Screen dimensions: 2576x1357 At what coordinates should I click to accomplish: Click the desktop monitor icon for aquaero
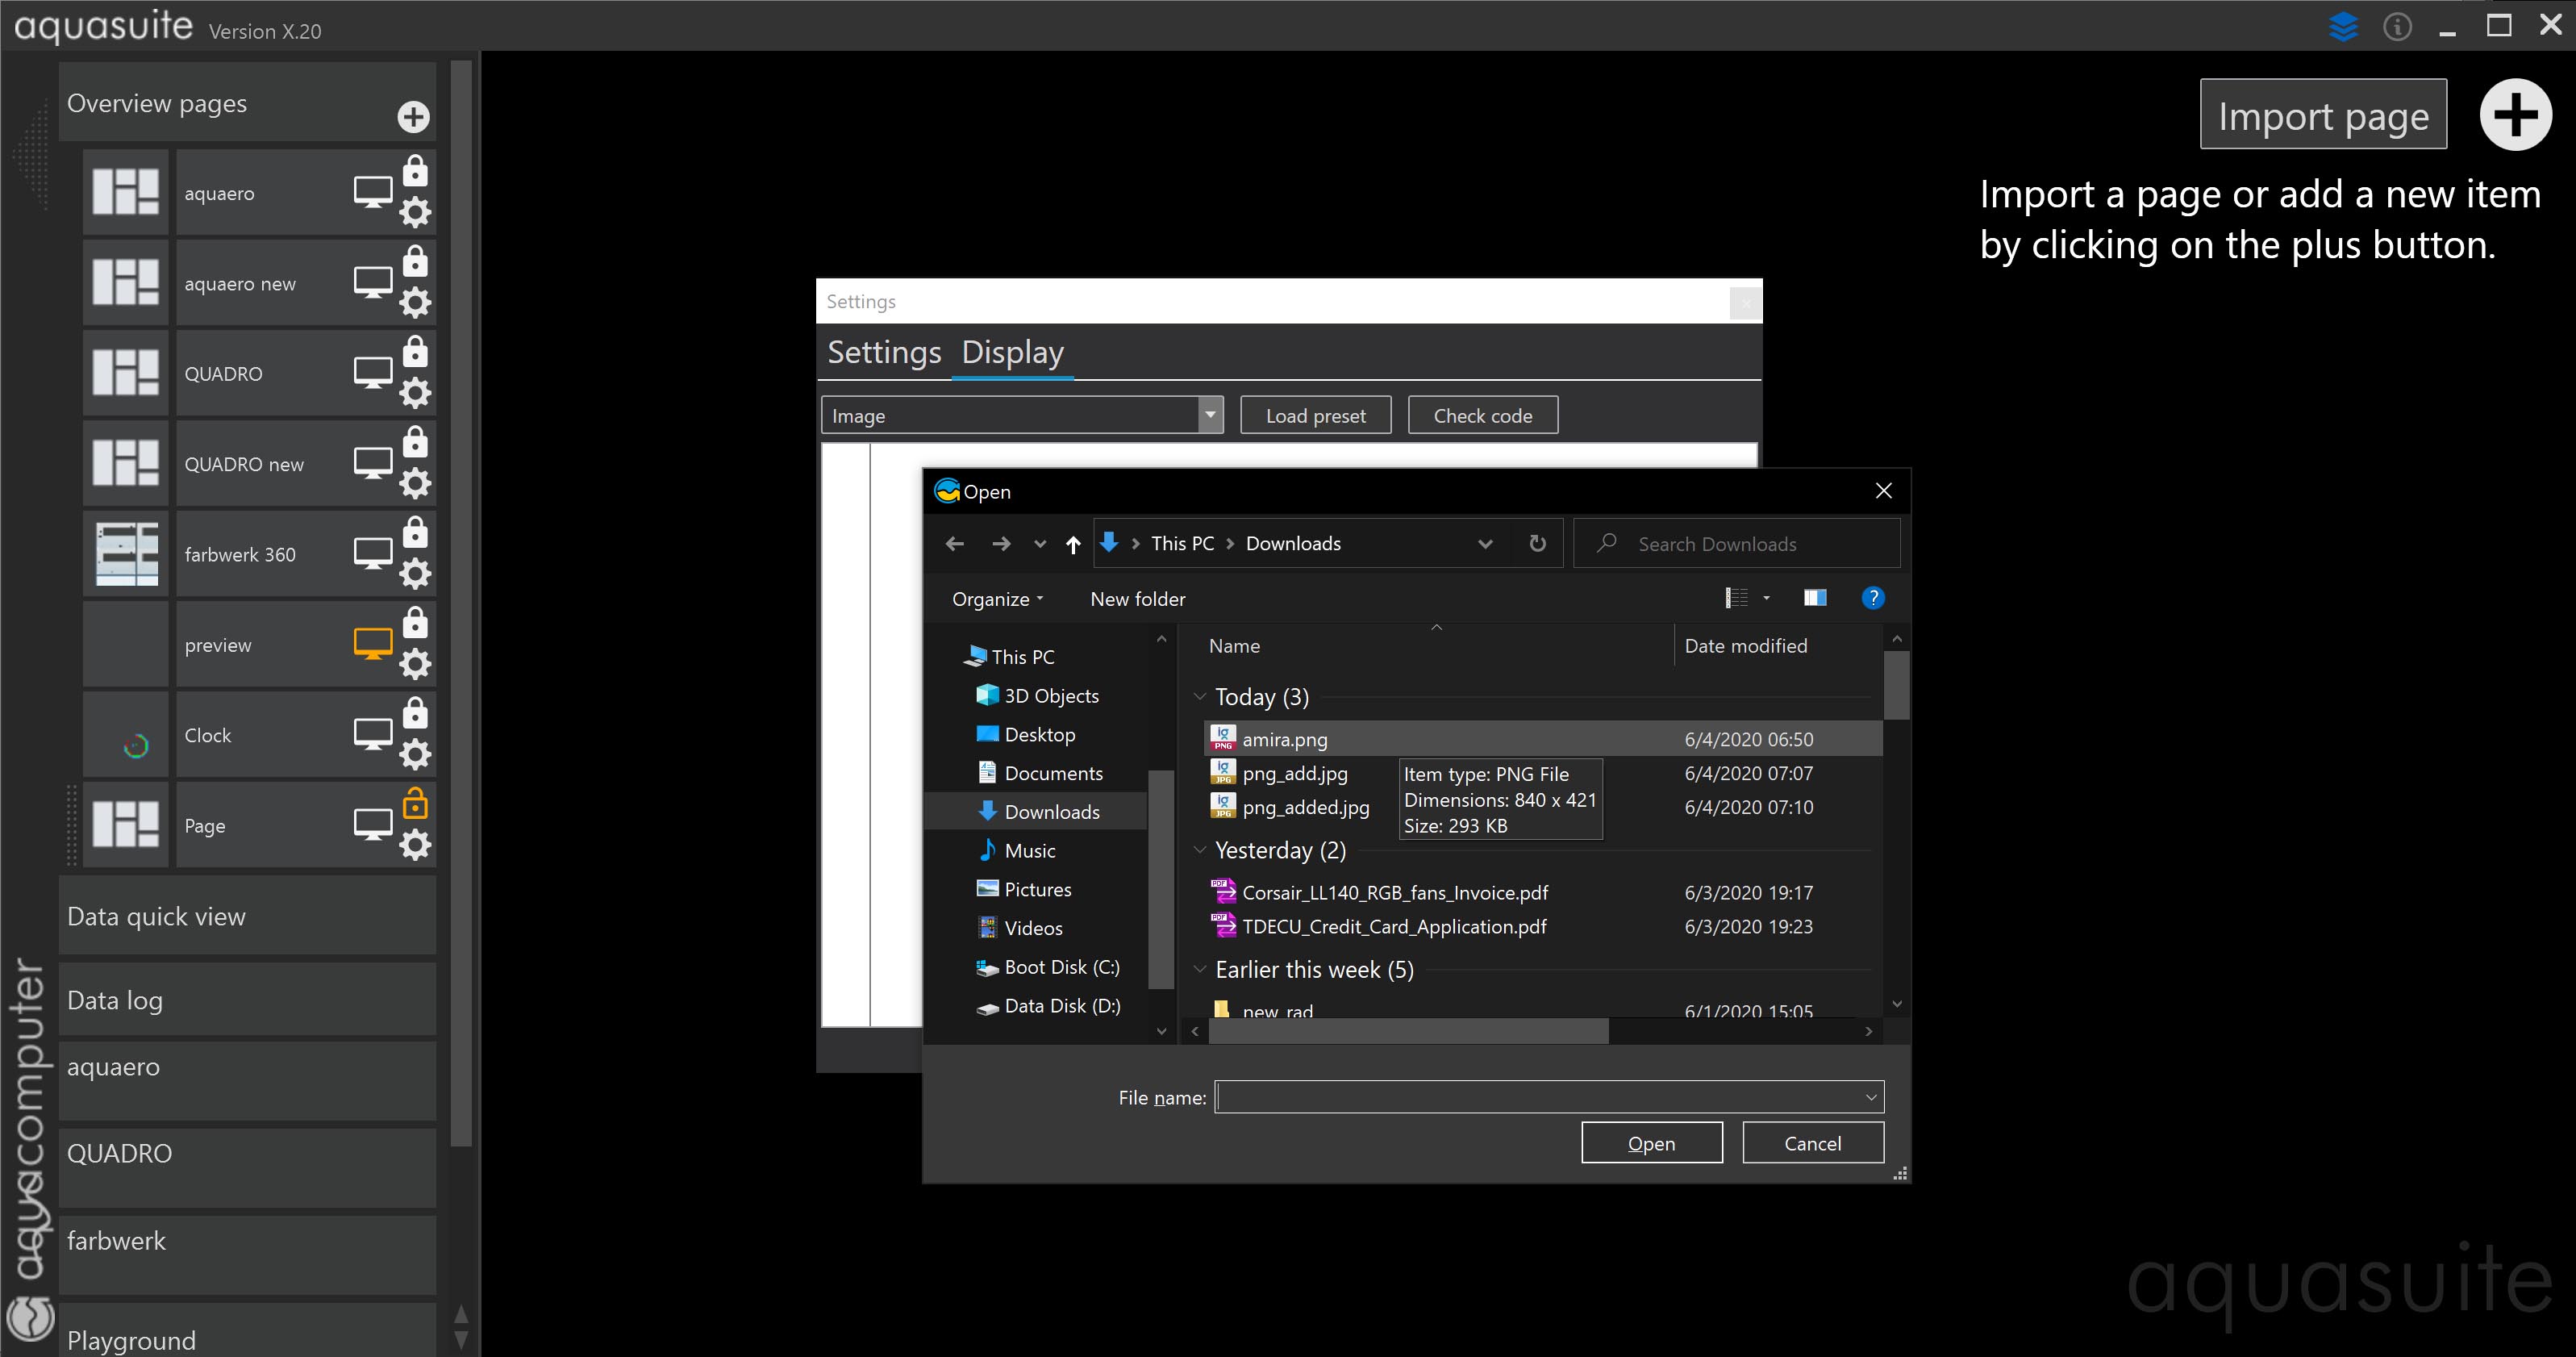(x=373, y=192)
